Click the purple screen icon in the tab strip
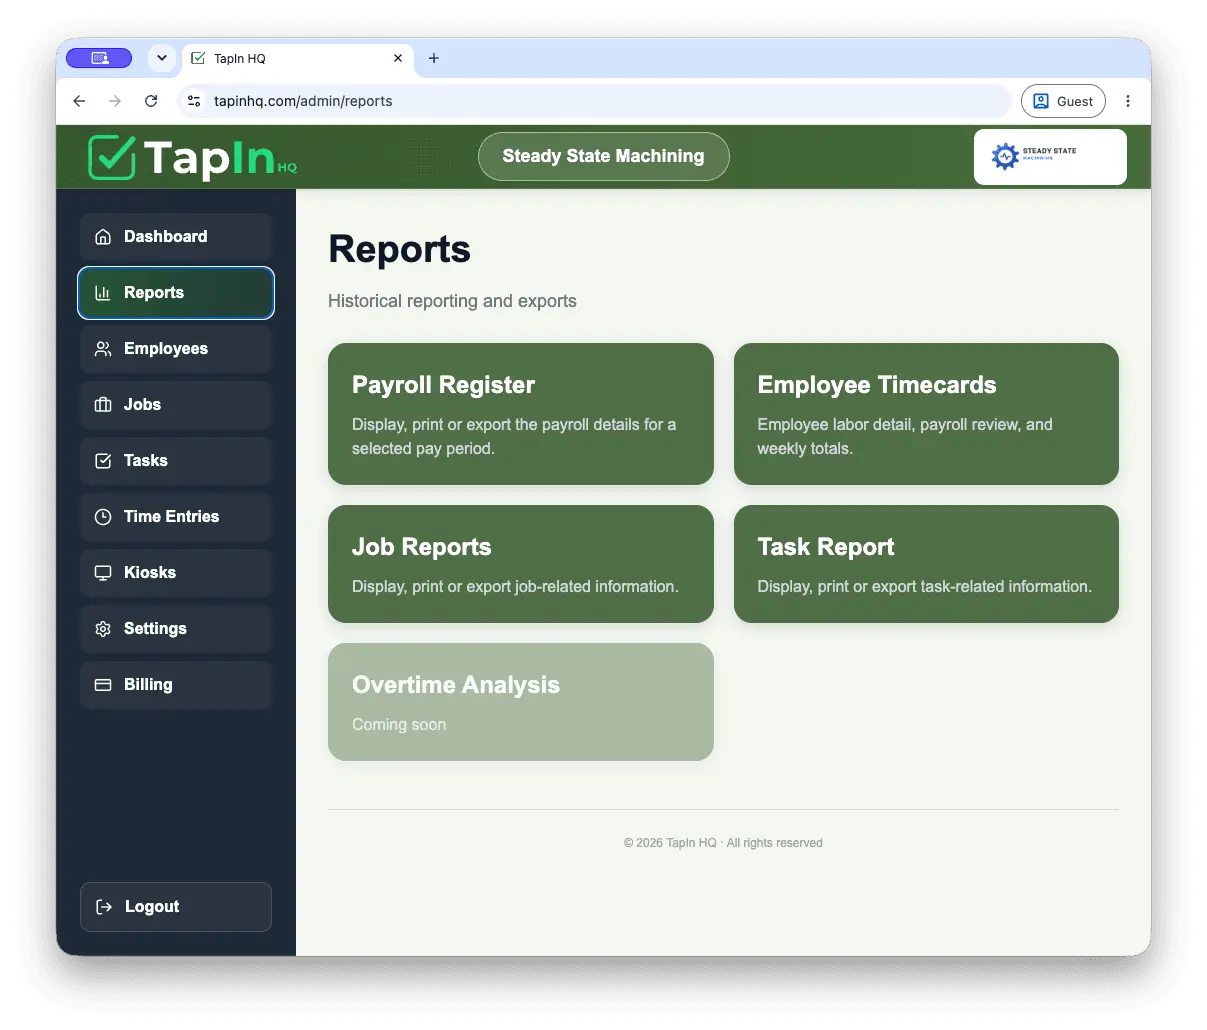The width and height of the screenshot is (1207, 1030). coord(99,58)
